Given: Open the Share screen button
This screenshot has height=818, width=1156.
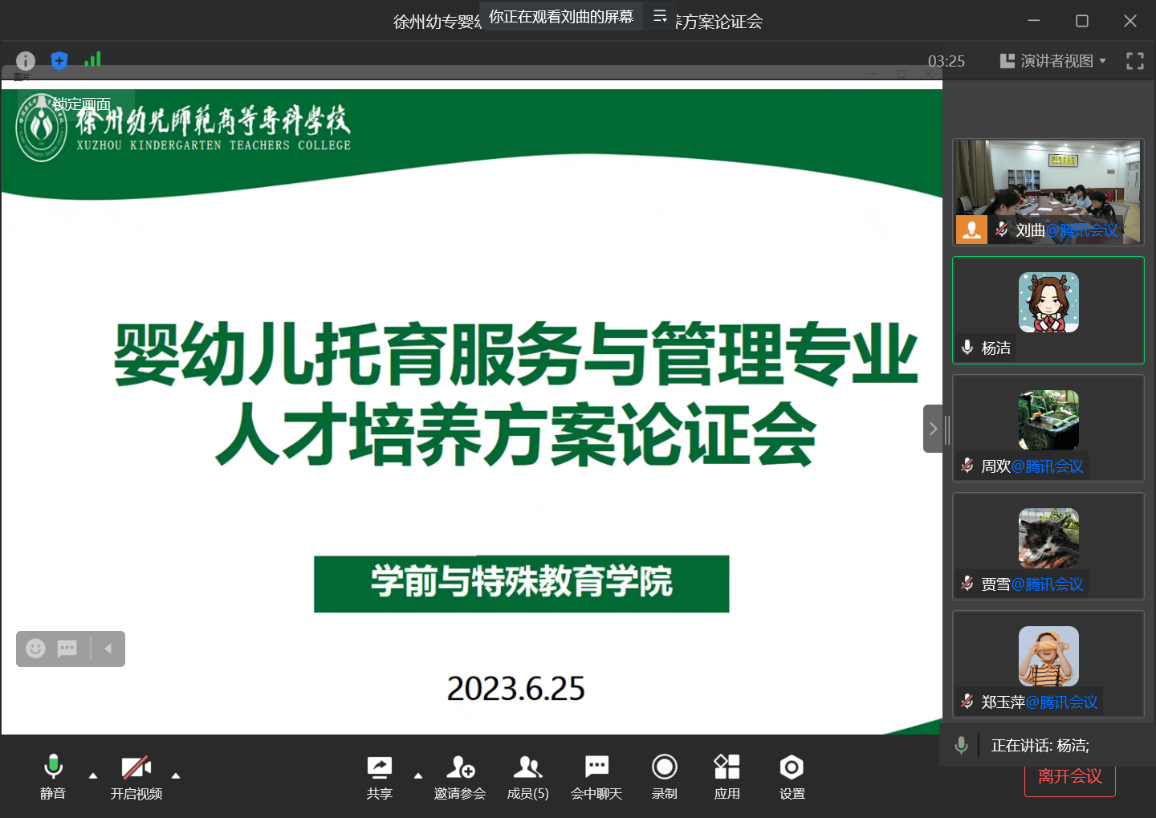Looking at the screenshot, I should [379, 777].
